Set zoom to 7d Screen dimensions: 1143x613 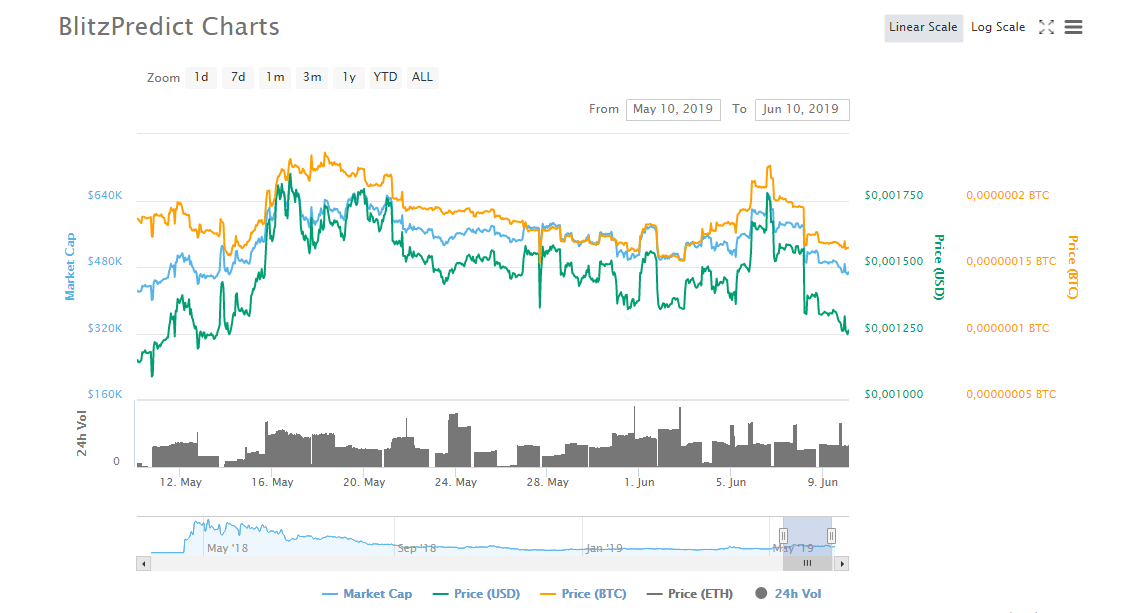(238, 77)
